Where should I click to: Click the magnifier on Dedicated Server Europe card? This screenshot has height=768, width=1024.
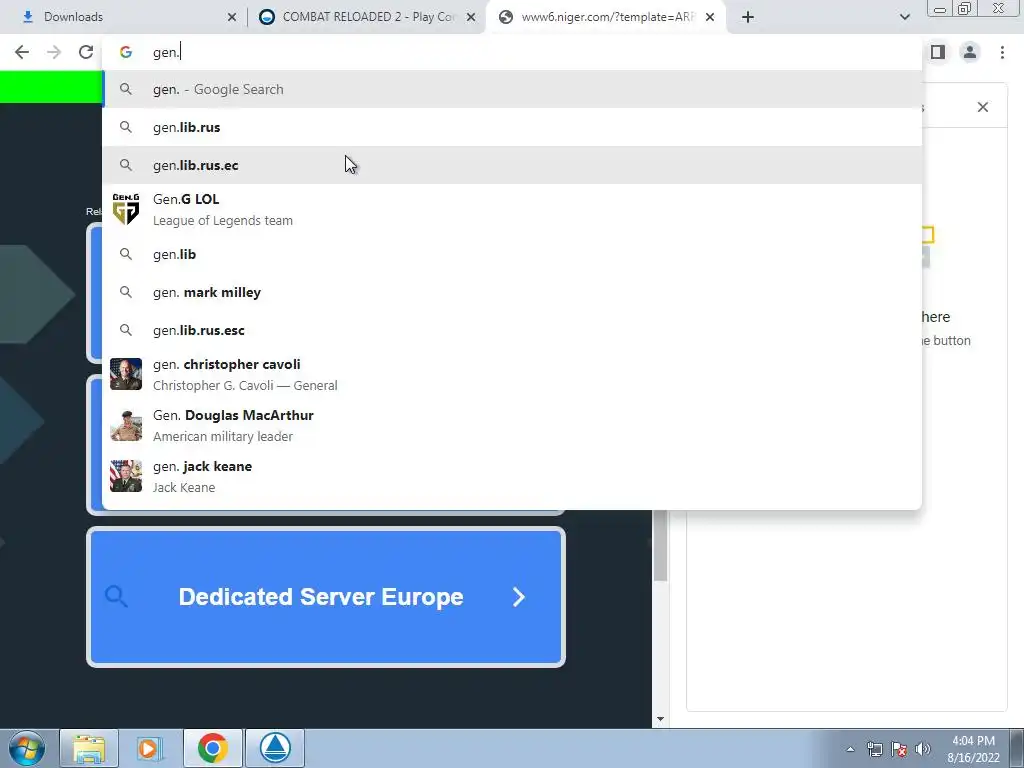click(116, 596)
